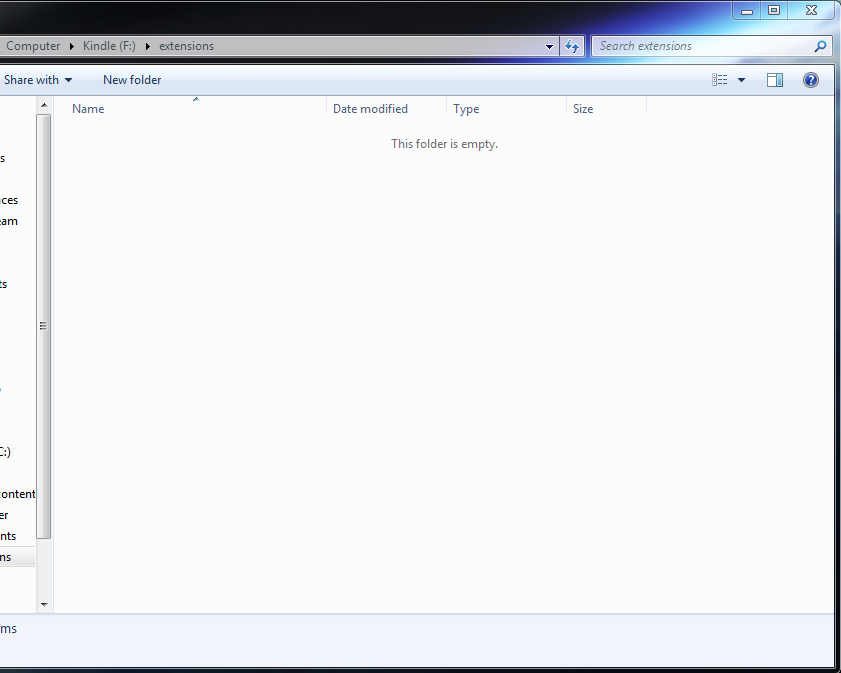Close the Explorer window
841x673 pixels.
point(812,10)
